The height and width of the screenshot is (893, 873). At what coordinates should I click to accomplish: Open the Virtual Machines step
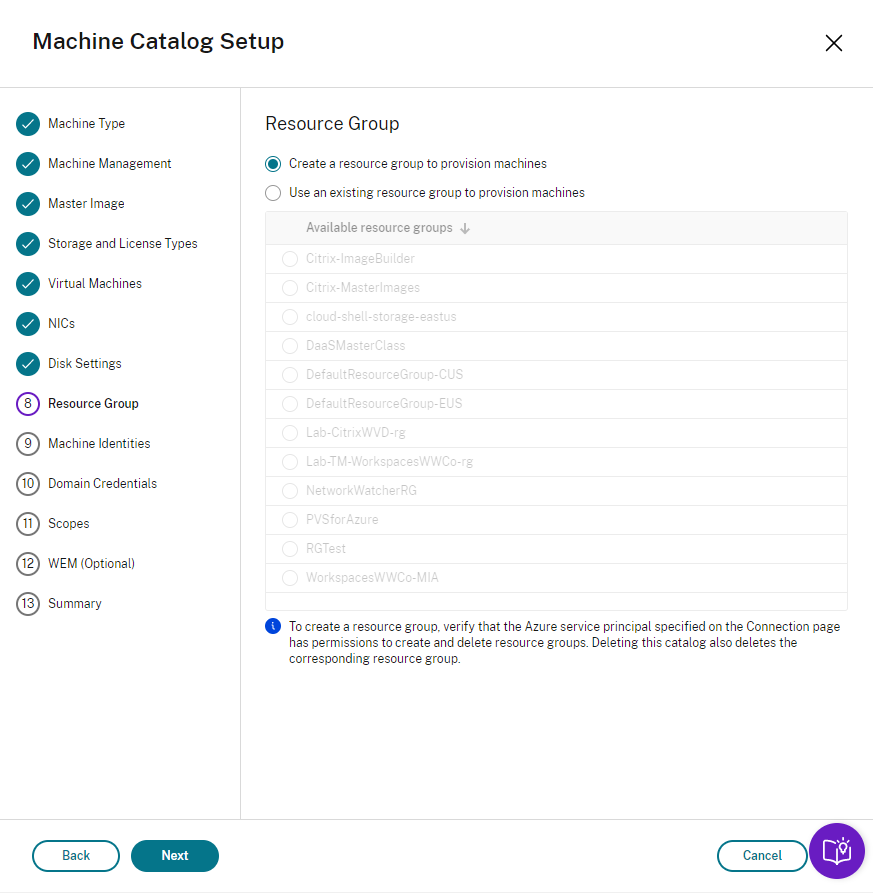[95, 284]
